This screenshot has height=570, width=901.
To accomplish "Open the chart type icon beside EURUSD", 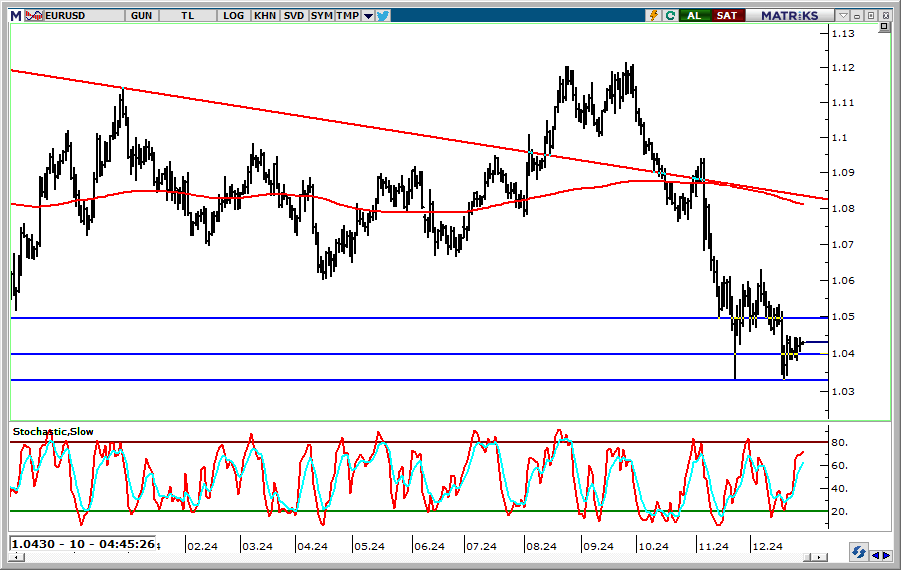I will 35,15.
